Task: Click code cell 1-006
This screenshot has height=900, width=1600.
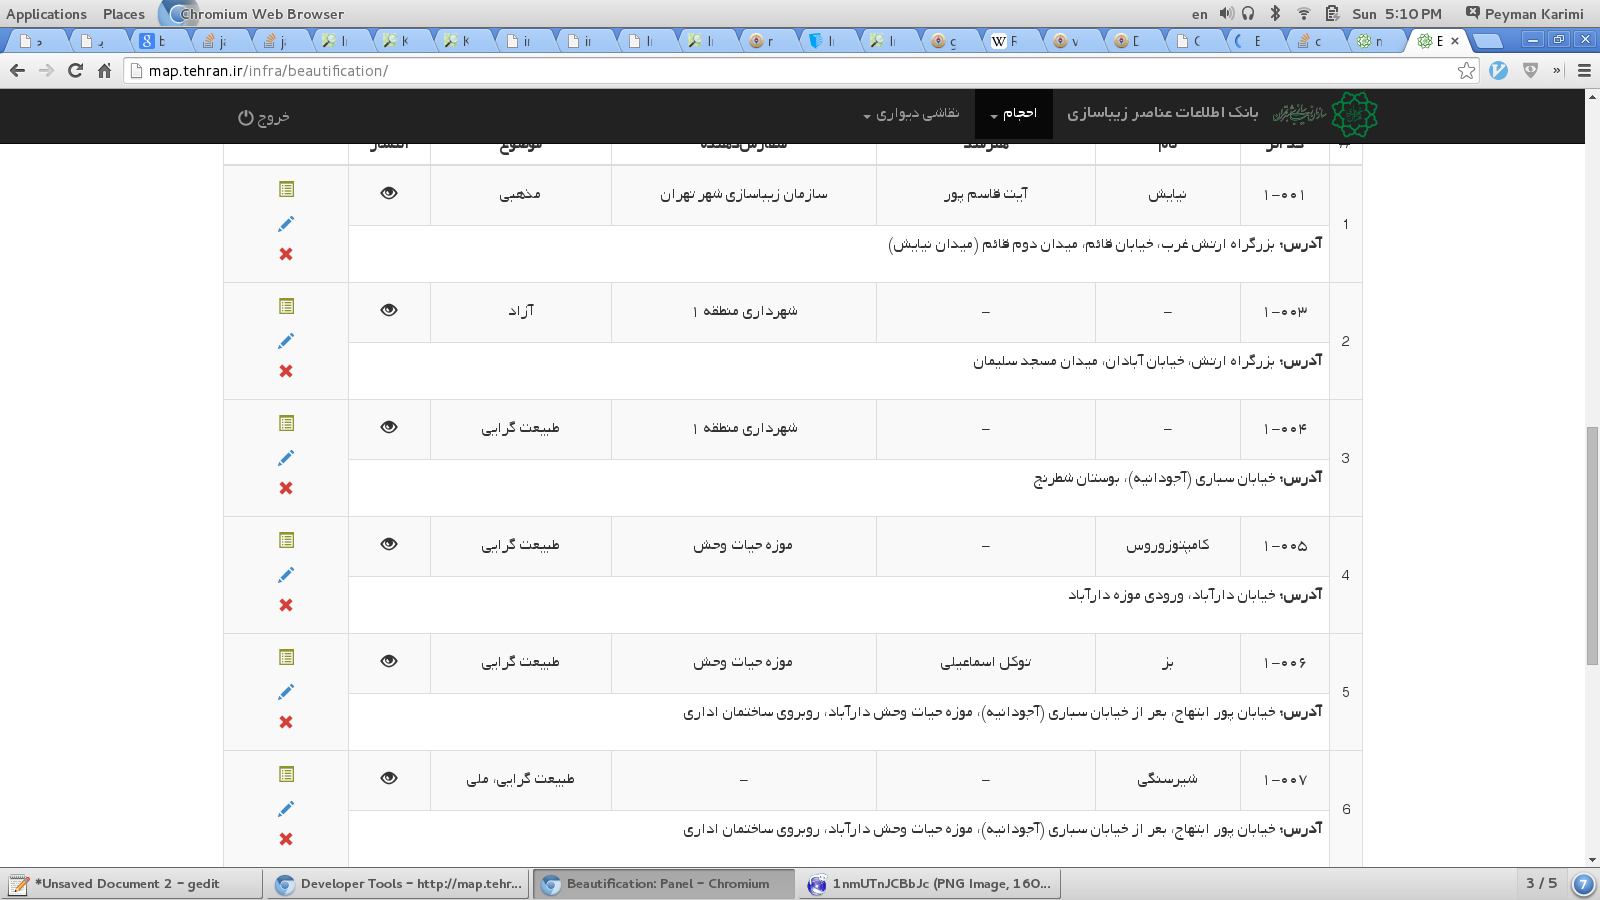Action: tap(1284, 662)
